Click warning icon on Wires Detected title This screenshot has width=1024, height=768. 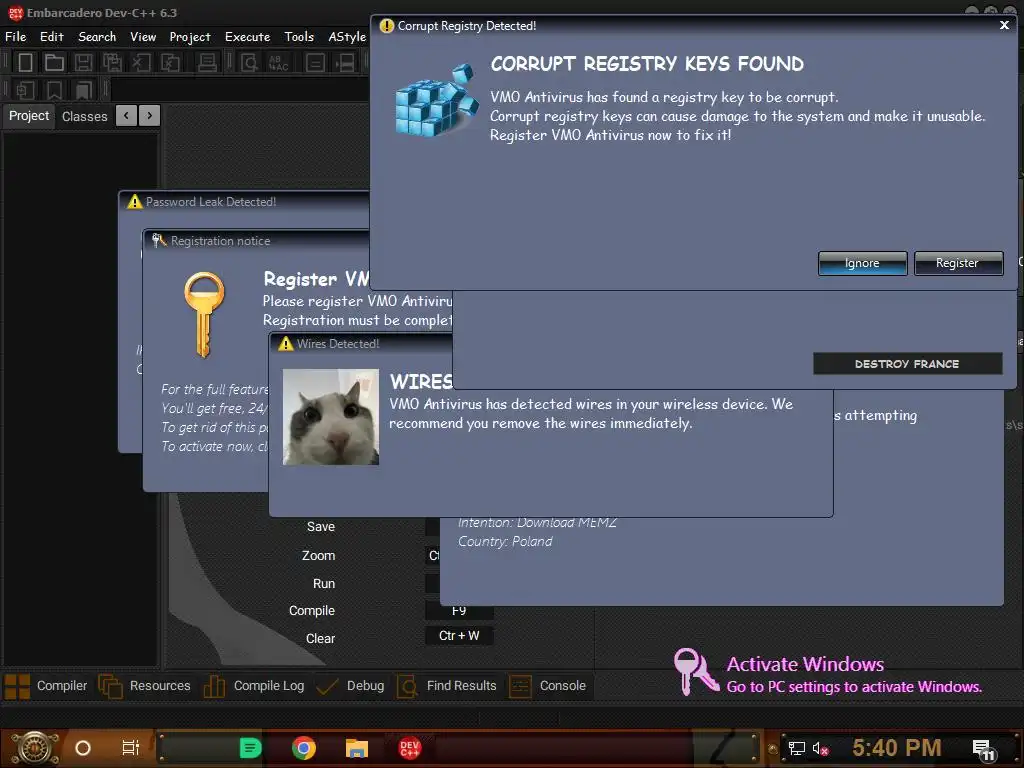coord(286,344)
